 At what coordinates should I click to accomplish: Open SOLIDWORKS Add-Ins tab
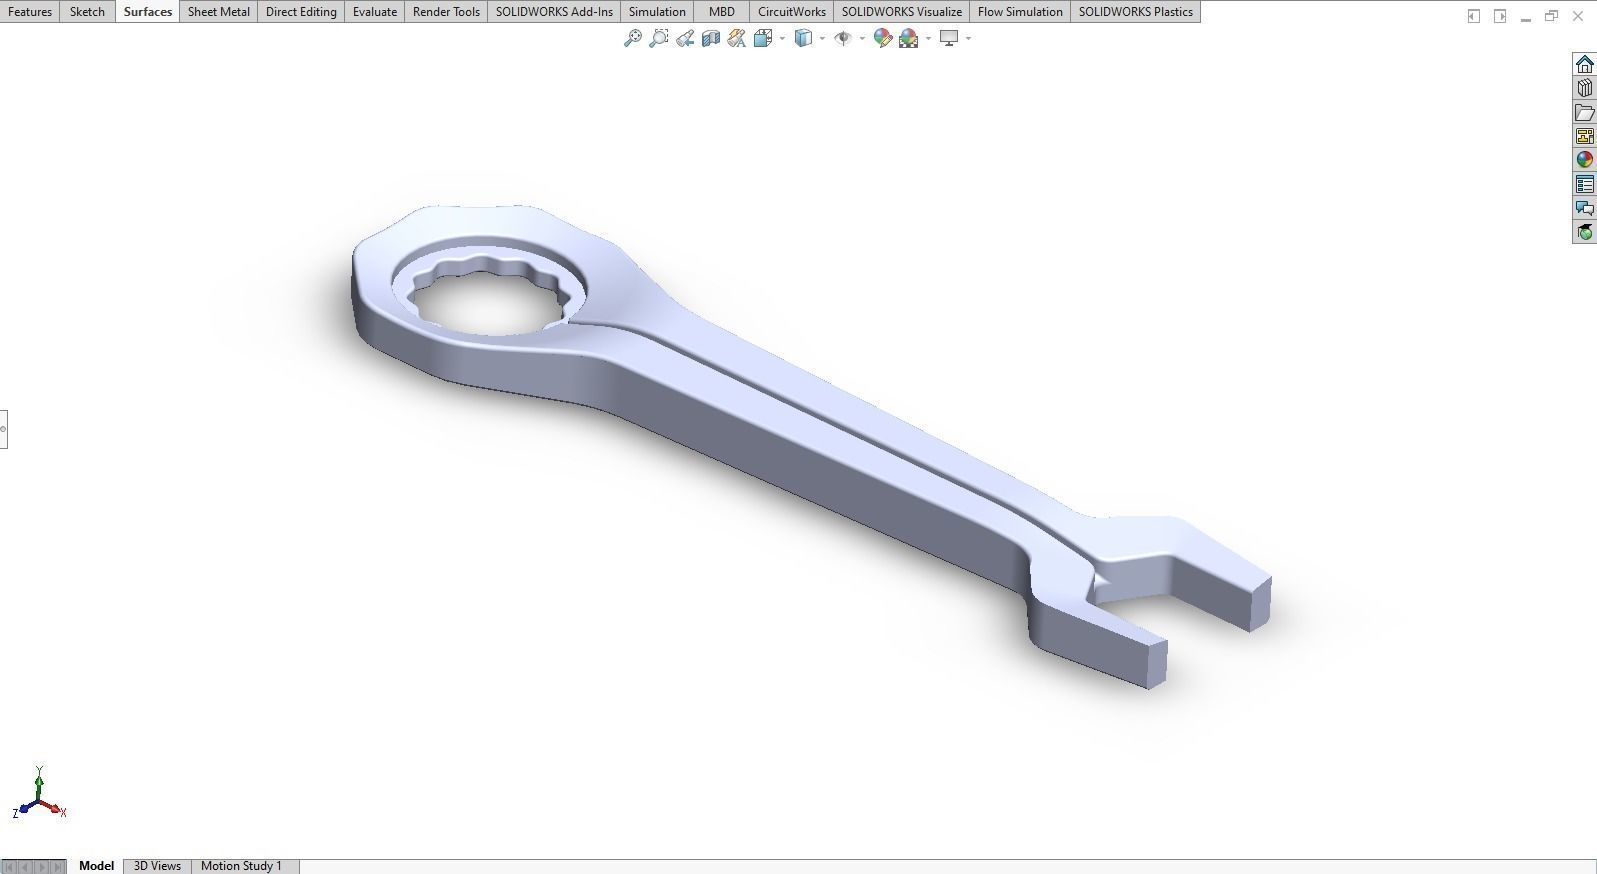pyautogui.click(x=554, y=11)
